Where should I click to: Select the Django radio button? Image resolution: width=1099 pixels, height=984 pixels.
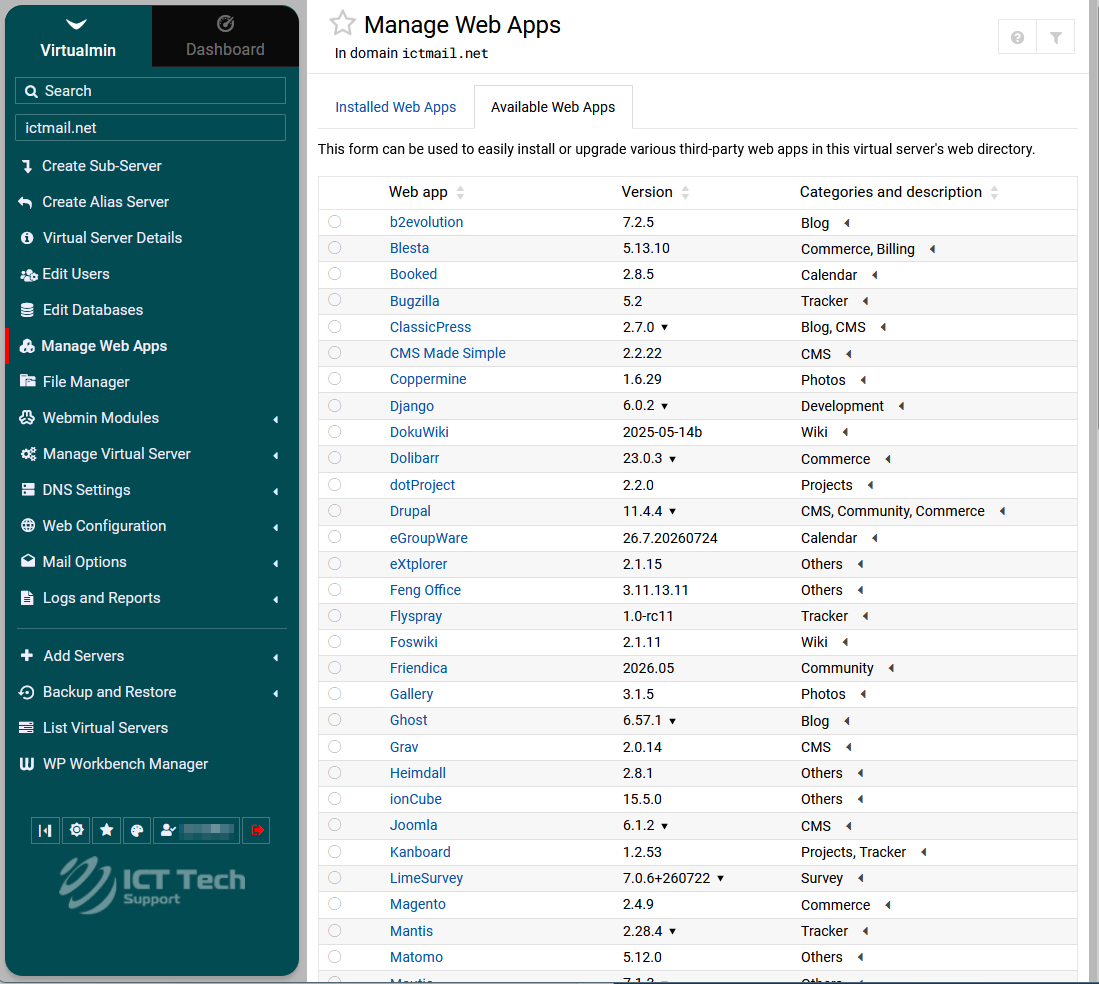point(335,405)
